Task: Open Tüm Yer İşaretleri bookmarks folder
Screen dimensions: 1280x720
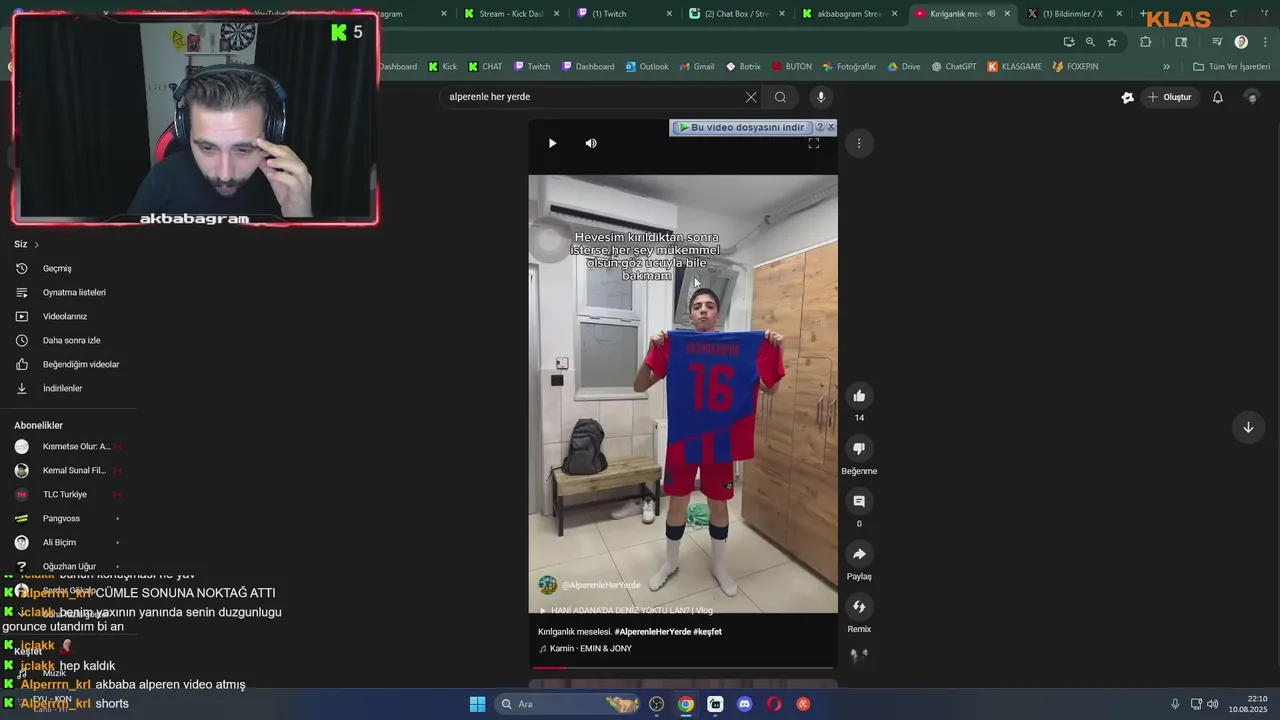Action: coord(1232,67)
